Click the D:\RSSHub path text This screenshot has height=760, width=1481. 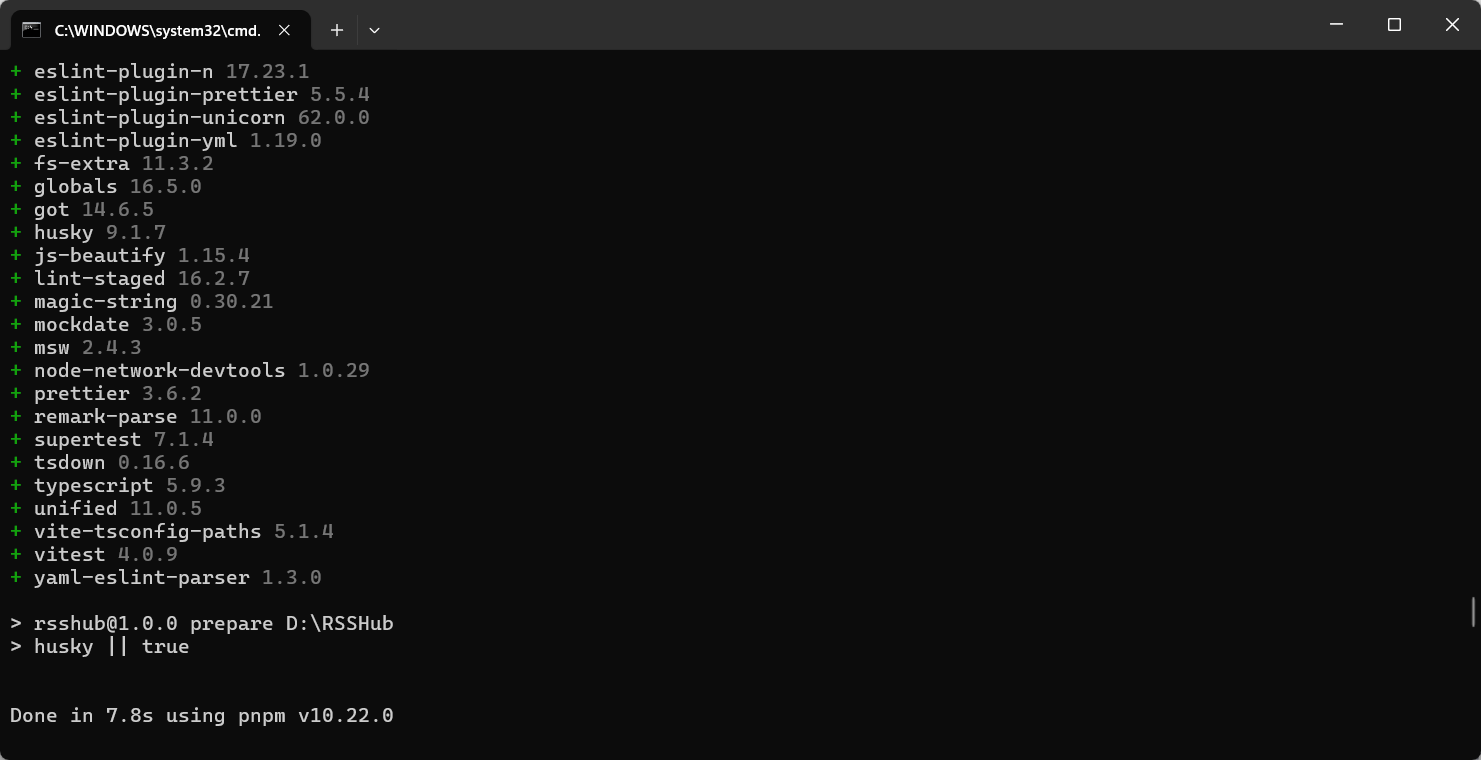point(339,623)
